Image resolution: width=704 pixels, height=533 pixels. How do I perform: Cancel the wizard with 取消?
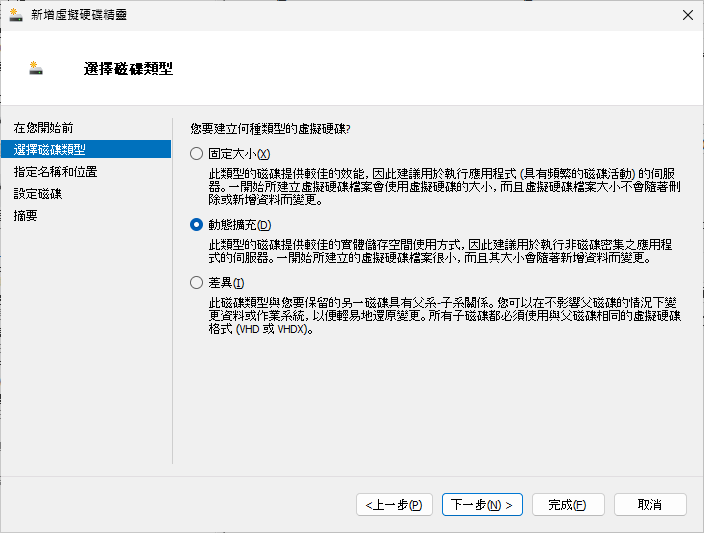pos(650,505)
